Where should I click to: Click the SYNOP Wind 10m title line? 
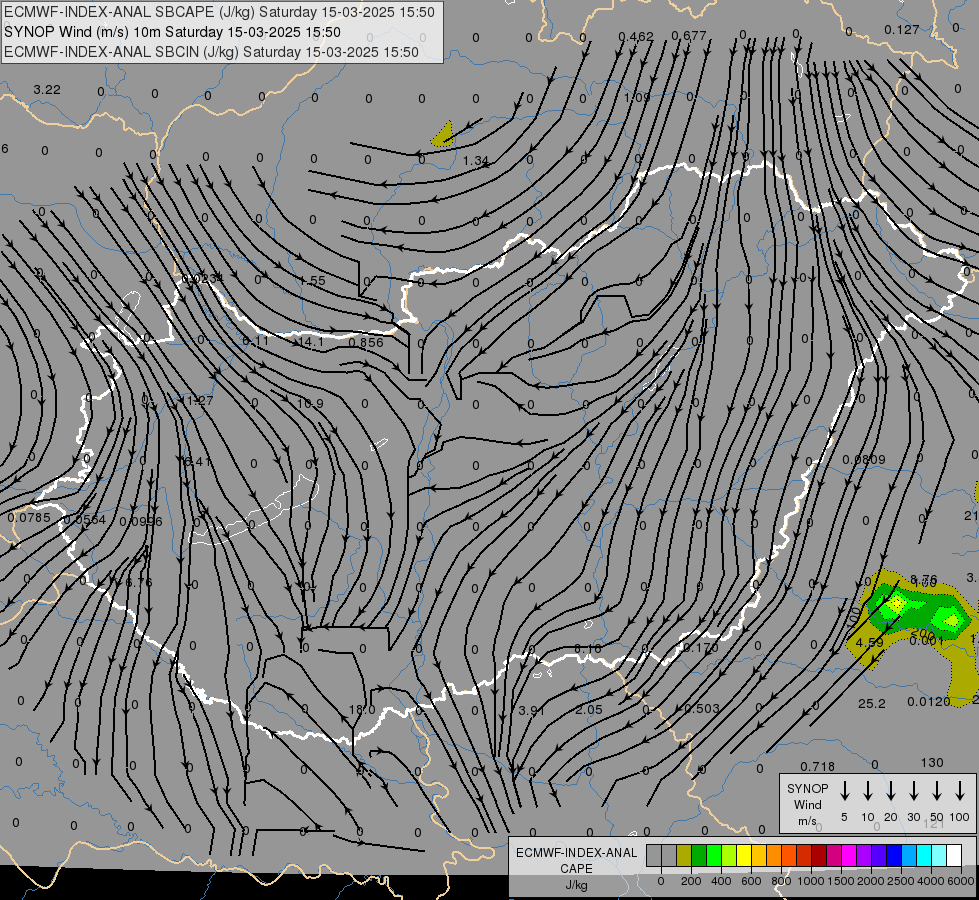[172, 32]
